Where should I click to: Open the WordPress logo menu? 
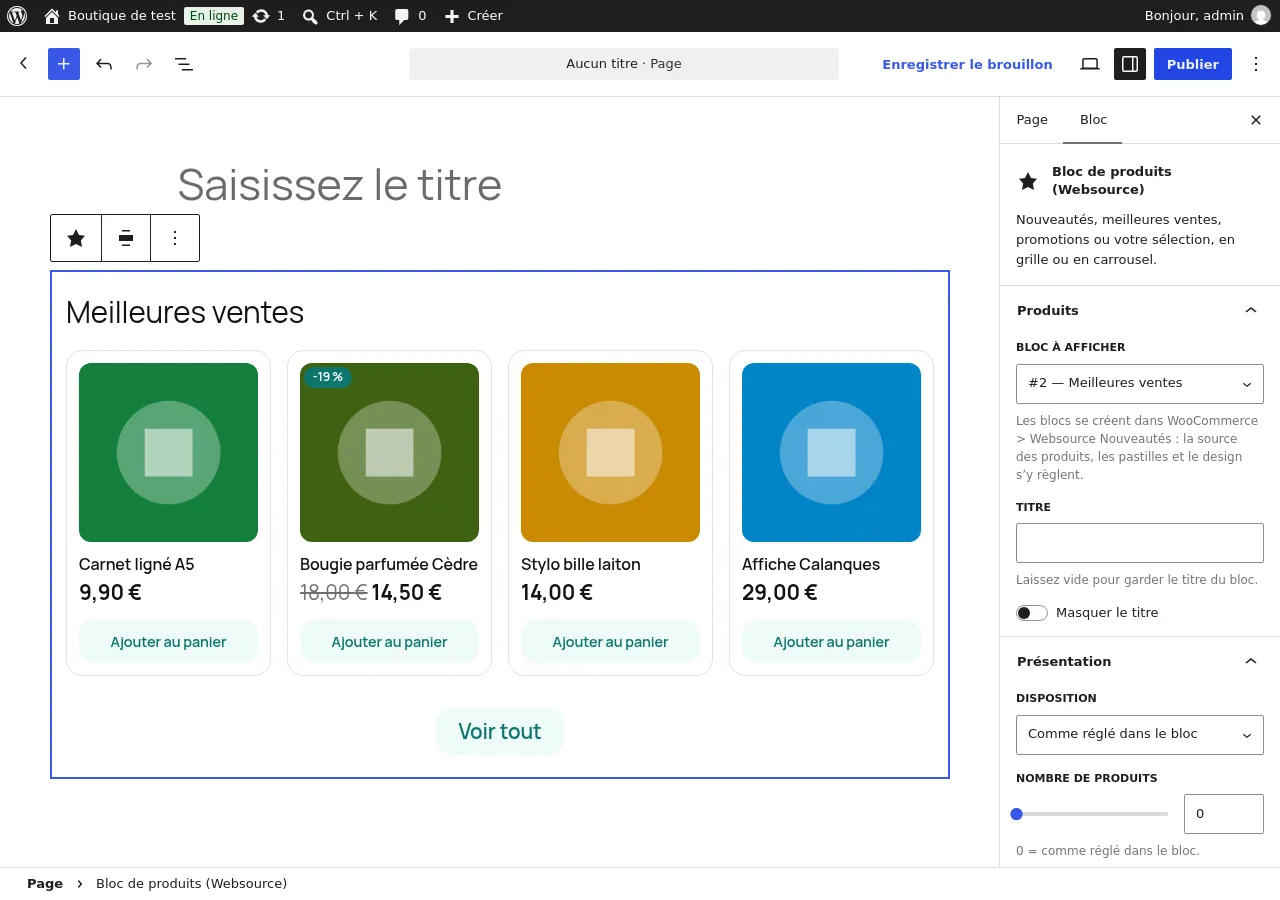coord(17,16)
